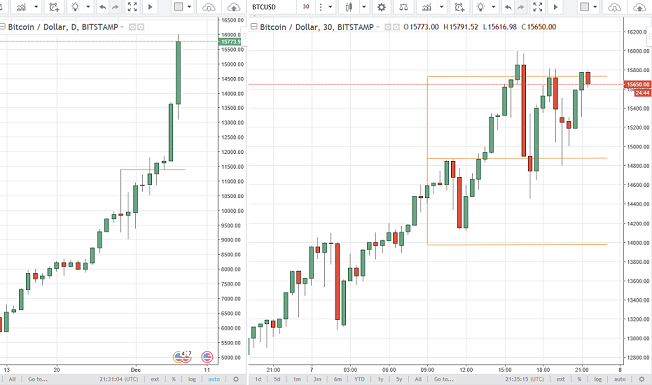
Task: Open Go to... on right 30-minute chart
Action: pyautogui.click(x=444, y=379)
